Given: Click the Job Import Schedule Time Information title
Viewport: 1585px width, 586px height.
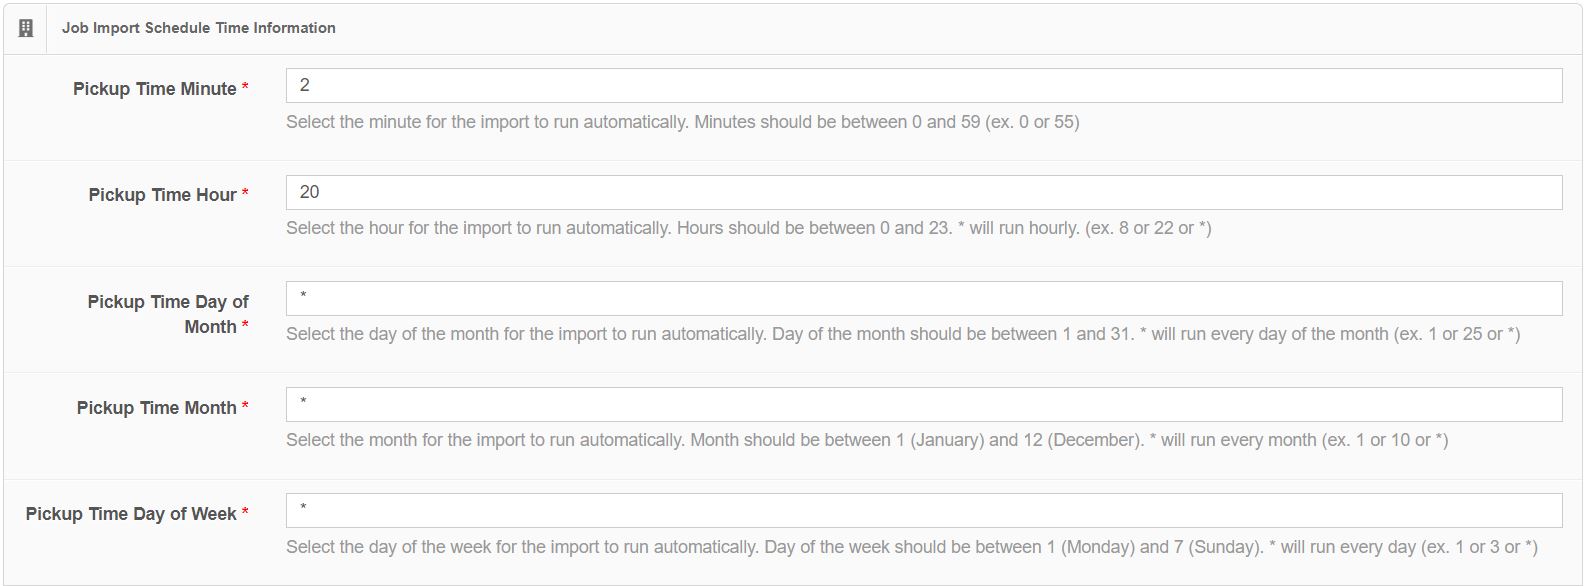Looking at the screenshot, I should tap(198, 28).
